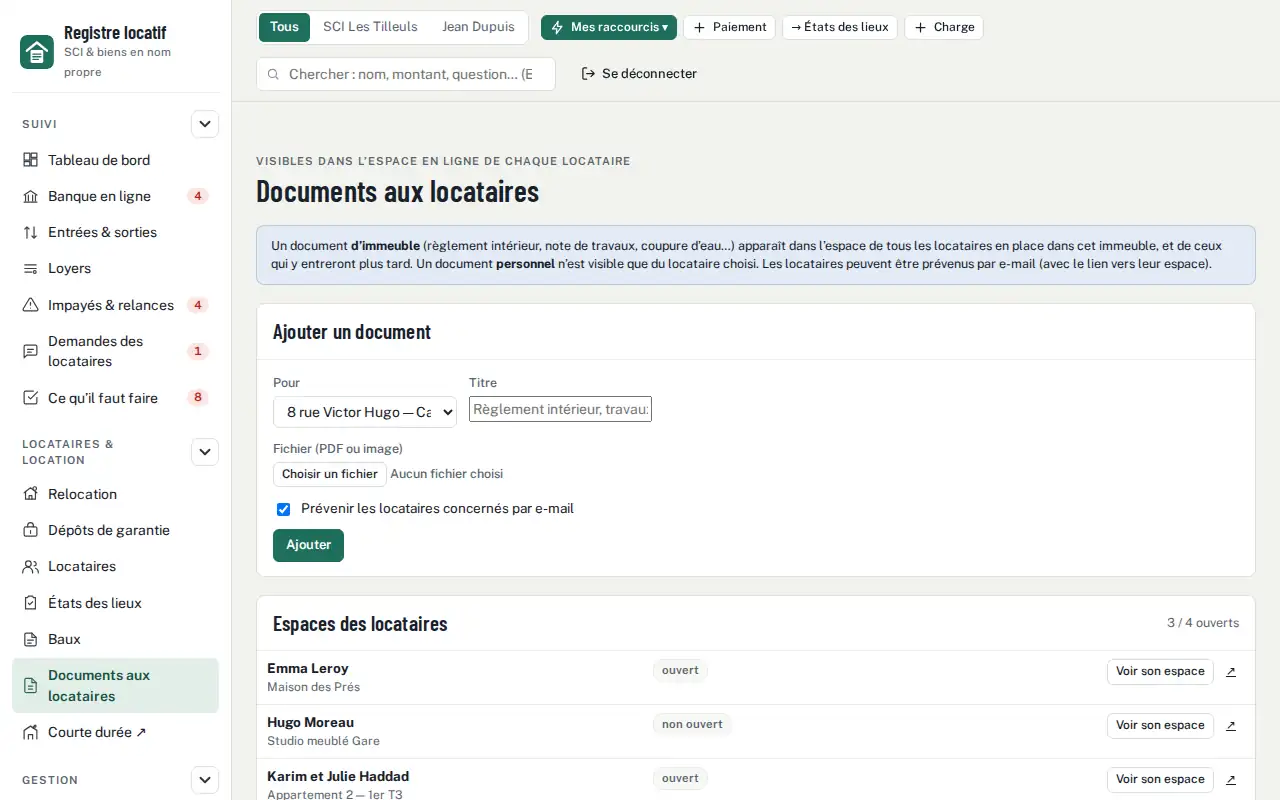The height and width of the screenshot is (800, 1280).
Task: Open Documents aux locataires menu item
Action: coord(115,686)
